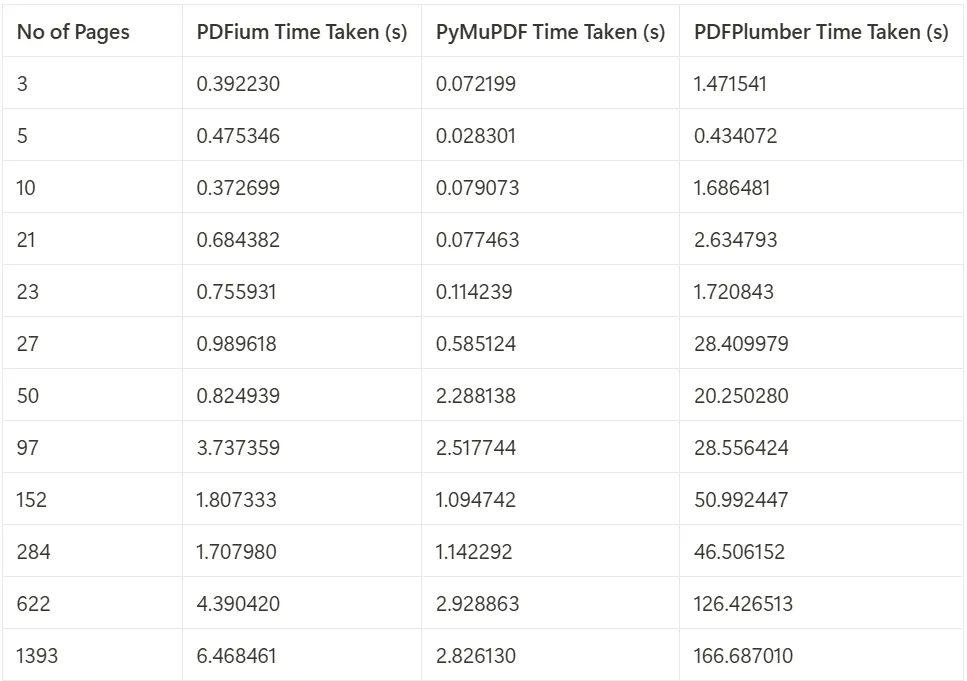Click the PDFPlumber value 50.992447
Viewport: 967px width, 681px height.
(741, 500)
